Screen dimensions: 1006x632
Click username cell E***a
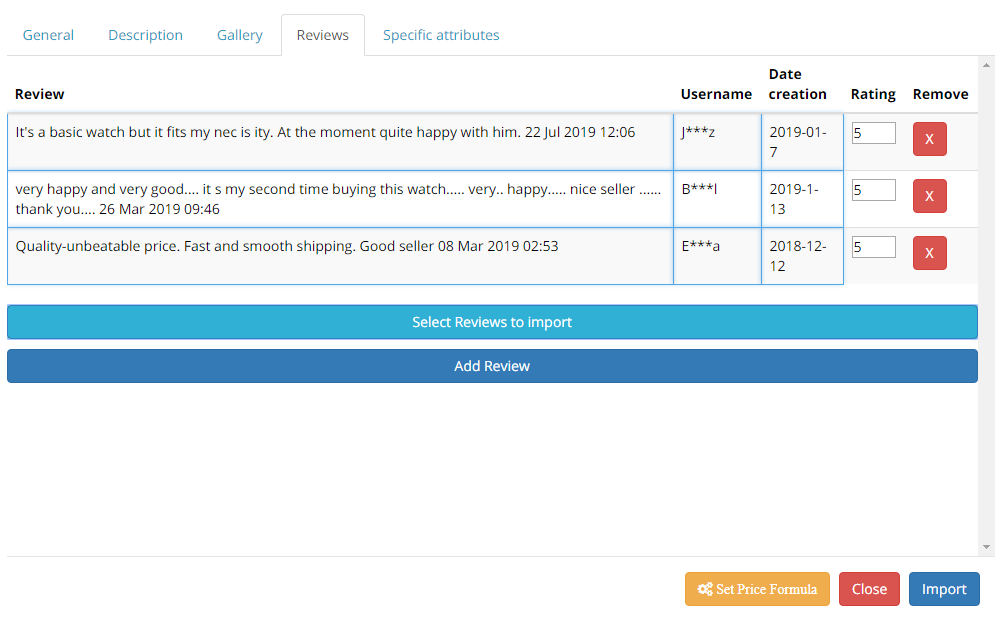tap(717, 256)
